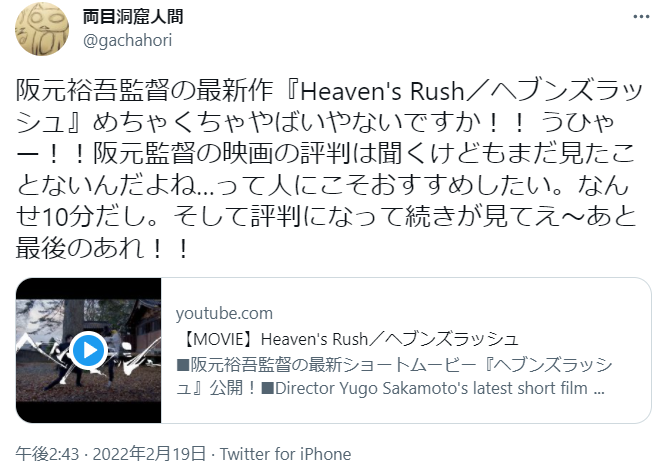Image resolution: width=665 pixels, height=476 pixels.
Task: Click the tweet line containing 阪元監督の映画の評判
Action: point(326,154)
